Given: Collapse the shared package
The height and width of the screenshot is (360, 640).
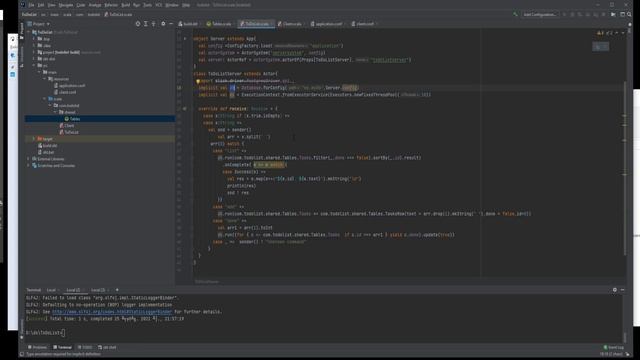Looking at the screenshot, I should pos(56,112).
